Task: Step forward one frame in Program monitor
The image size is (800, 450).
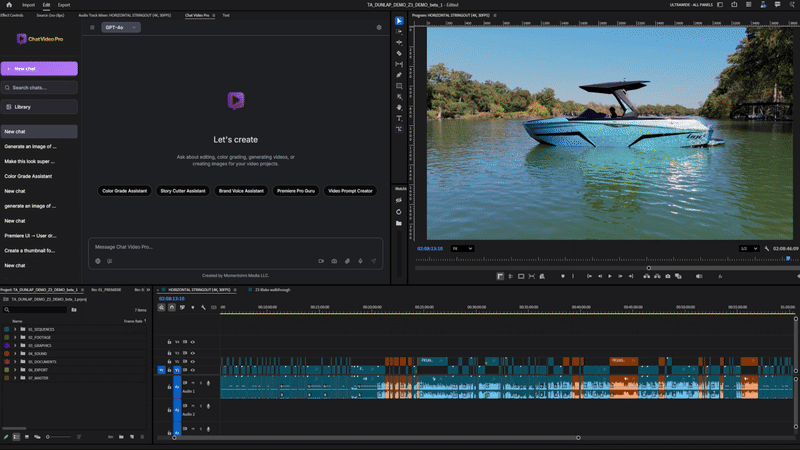Action: tap(620, 277)
